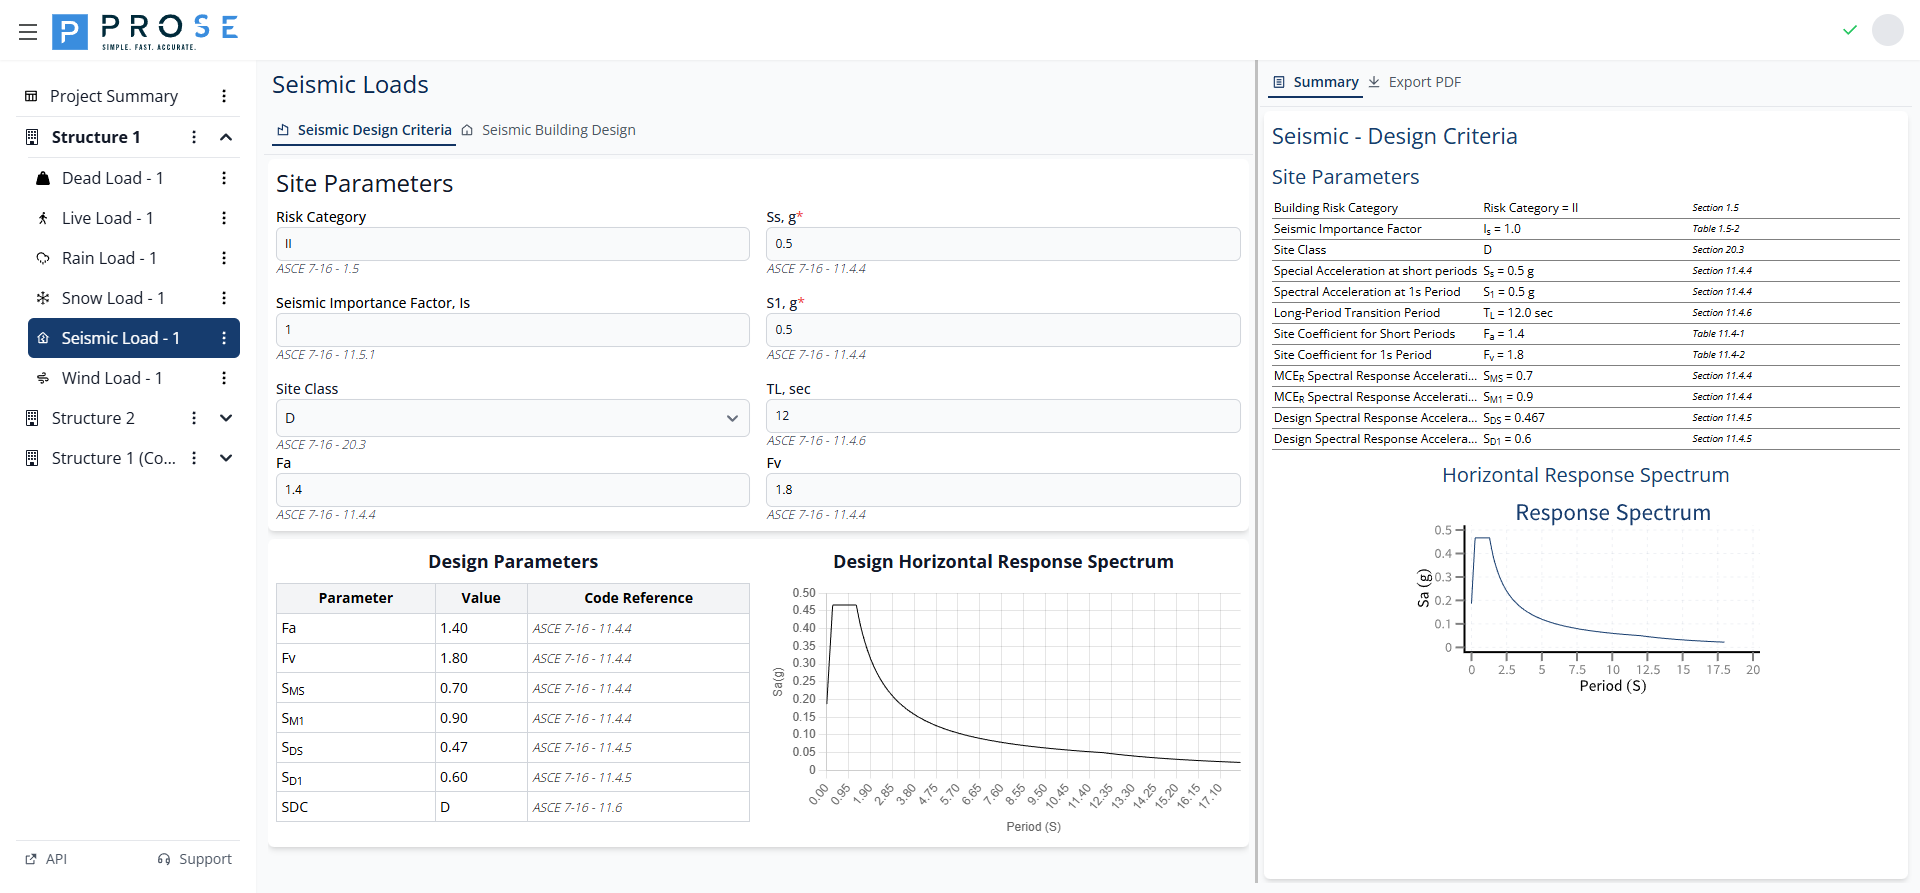1920x893 pixels.
Task: Open Dead Load - 1 kebab menu
Action: 224,178
